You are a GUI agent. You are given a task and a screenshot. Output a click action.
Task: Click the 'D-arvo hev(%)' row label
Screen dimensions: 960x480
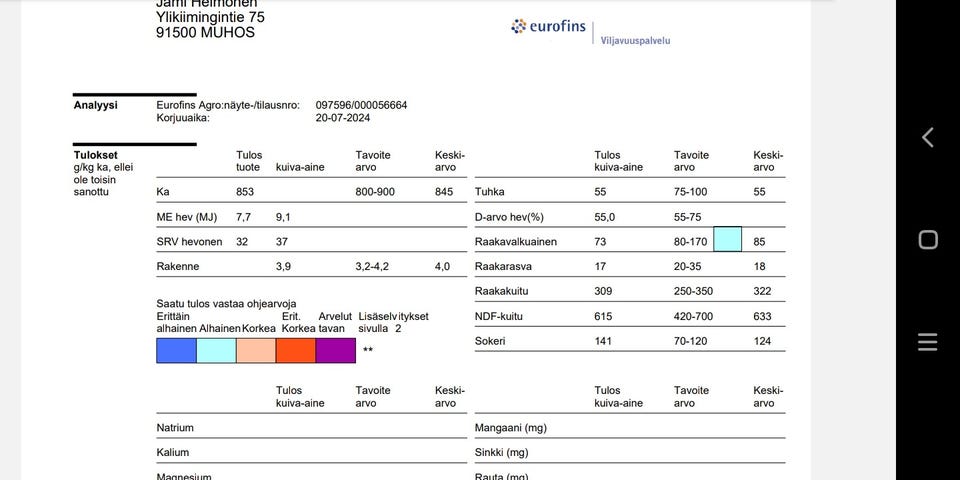coord(509,217)
